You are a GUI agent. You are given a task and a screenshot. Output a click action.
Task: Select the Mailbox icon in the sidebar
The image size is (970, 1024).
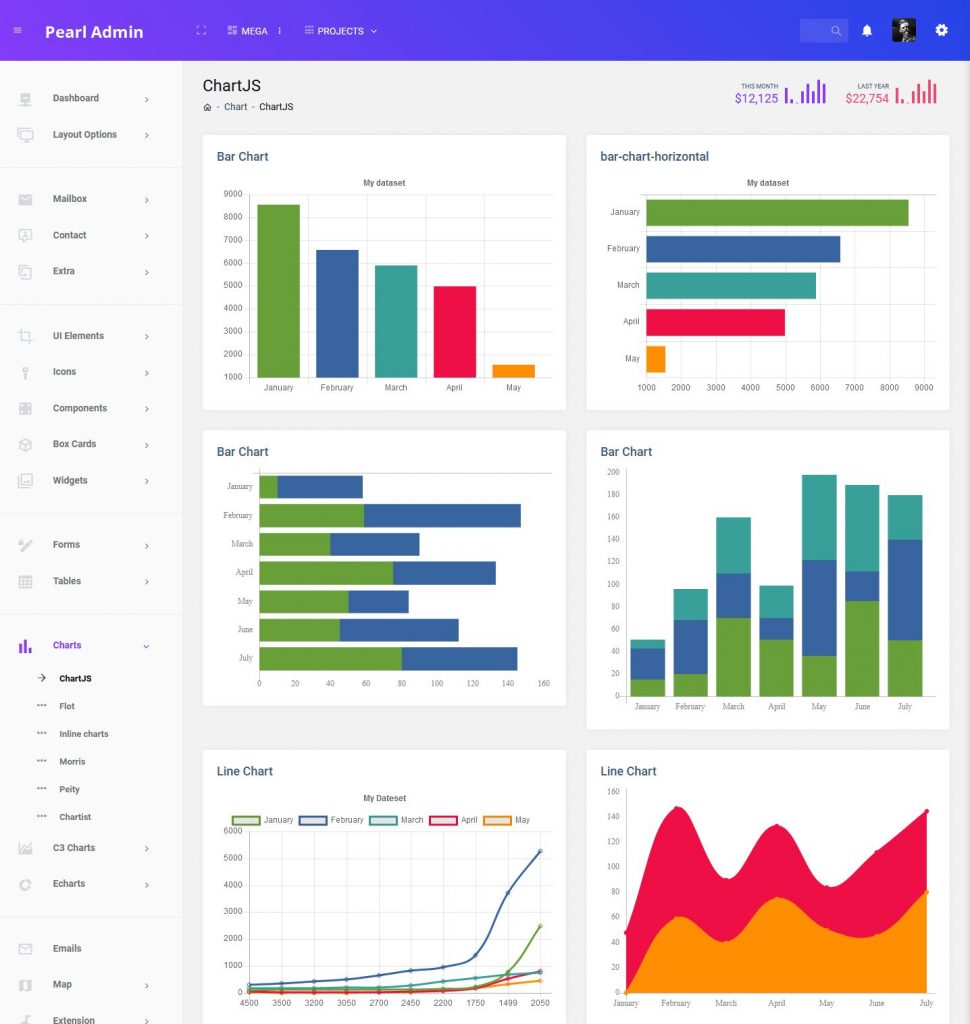point(25,198)
